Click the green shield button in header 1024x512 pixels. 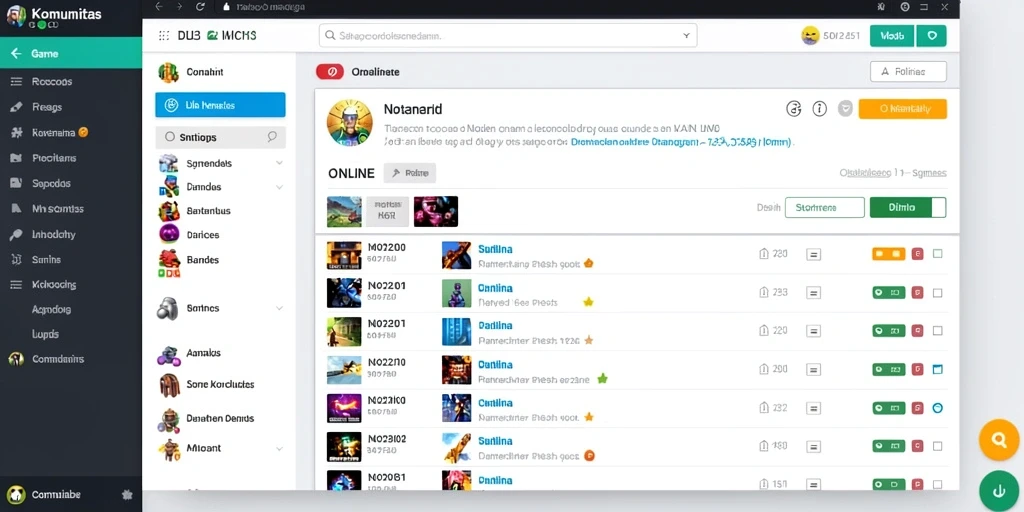coord(931,36)
